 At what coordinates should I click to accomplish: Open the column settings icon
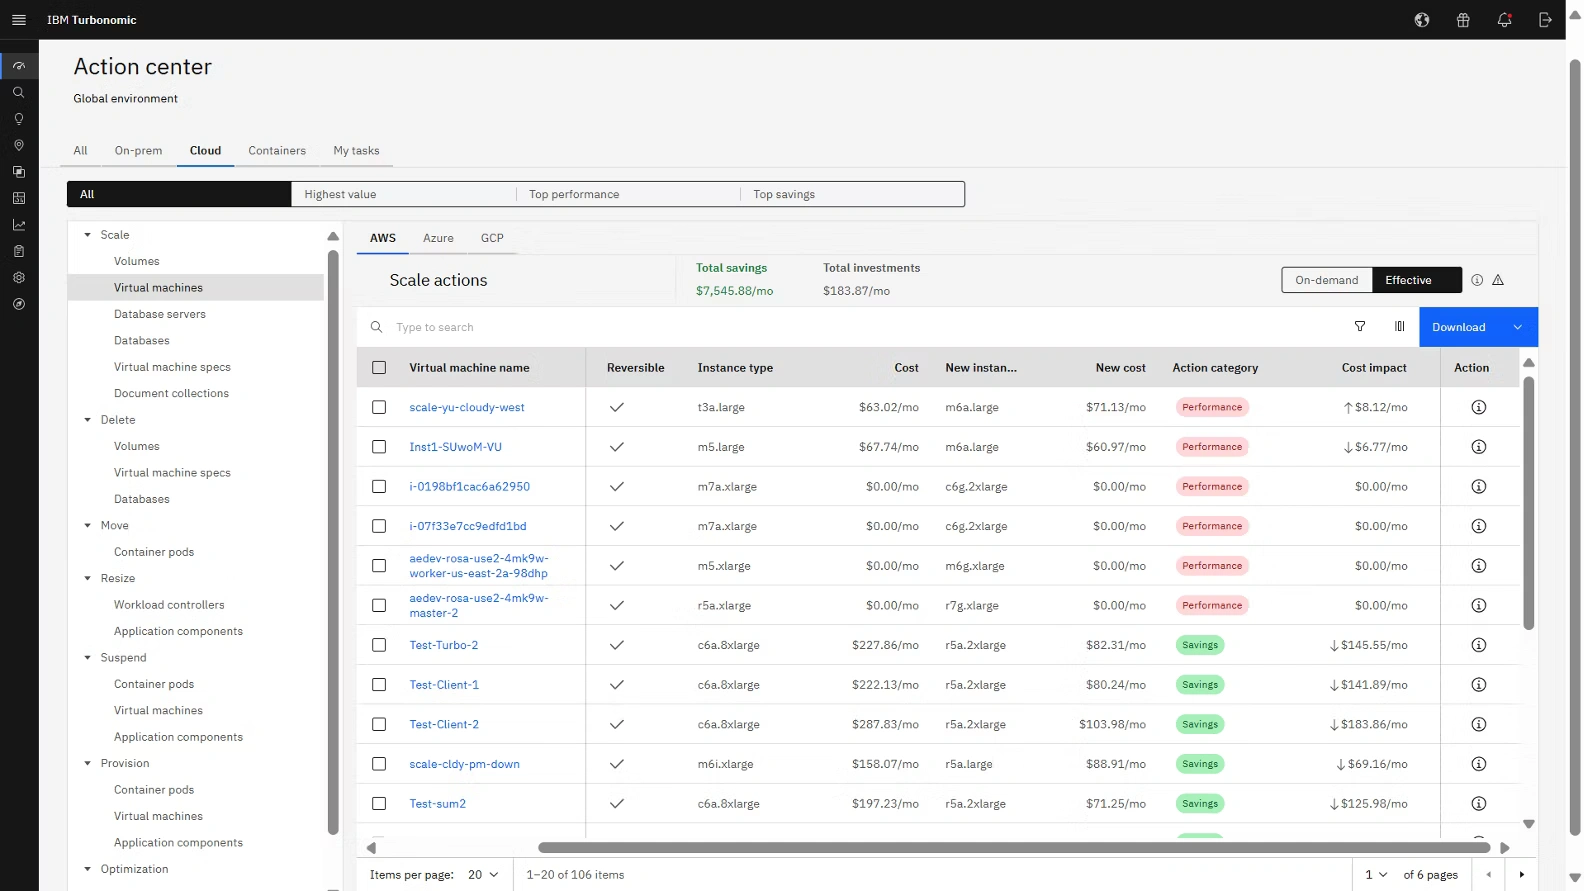pyautogui.click(x=1400, y=327)
